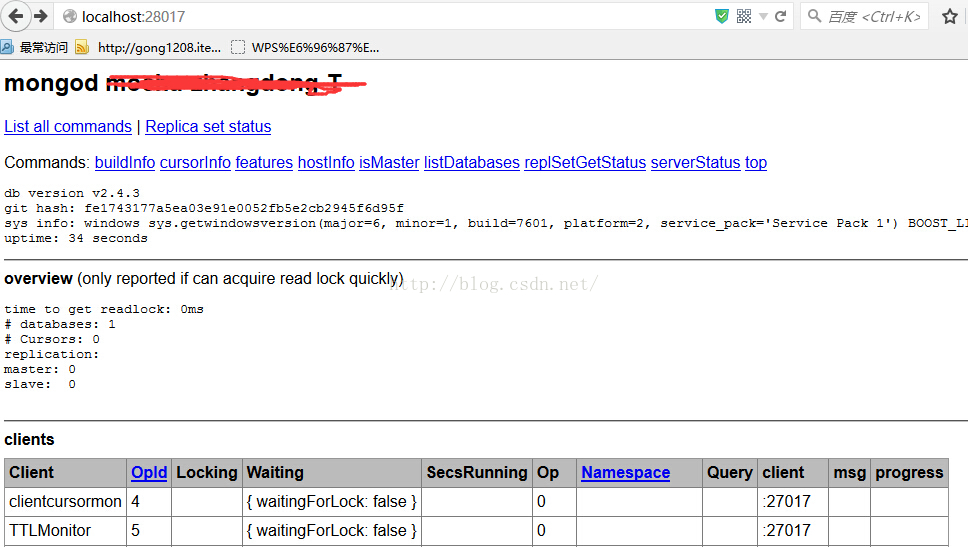
Task: Click the TTLMonitor table cell
Action: [65, 530]
